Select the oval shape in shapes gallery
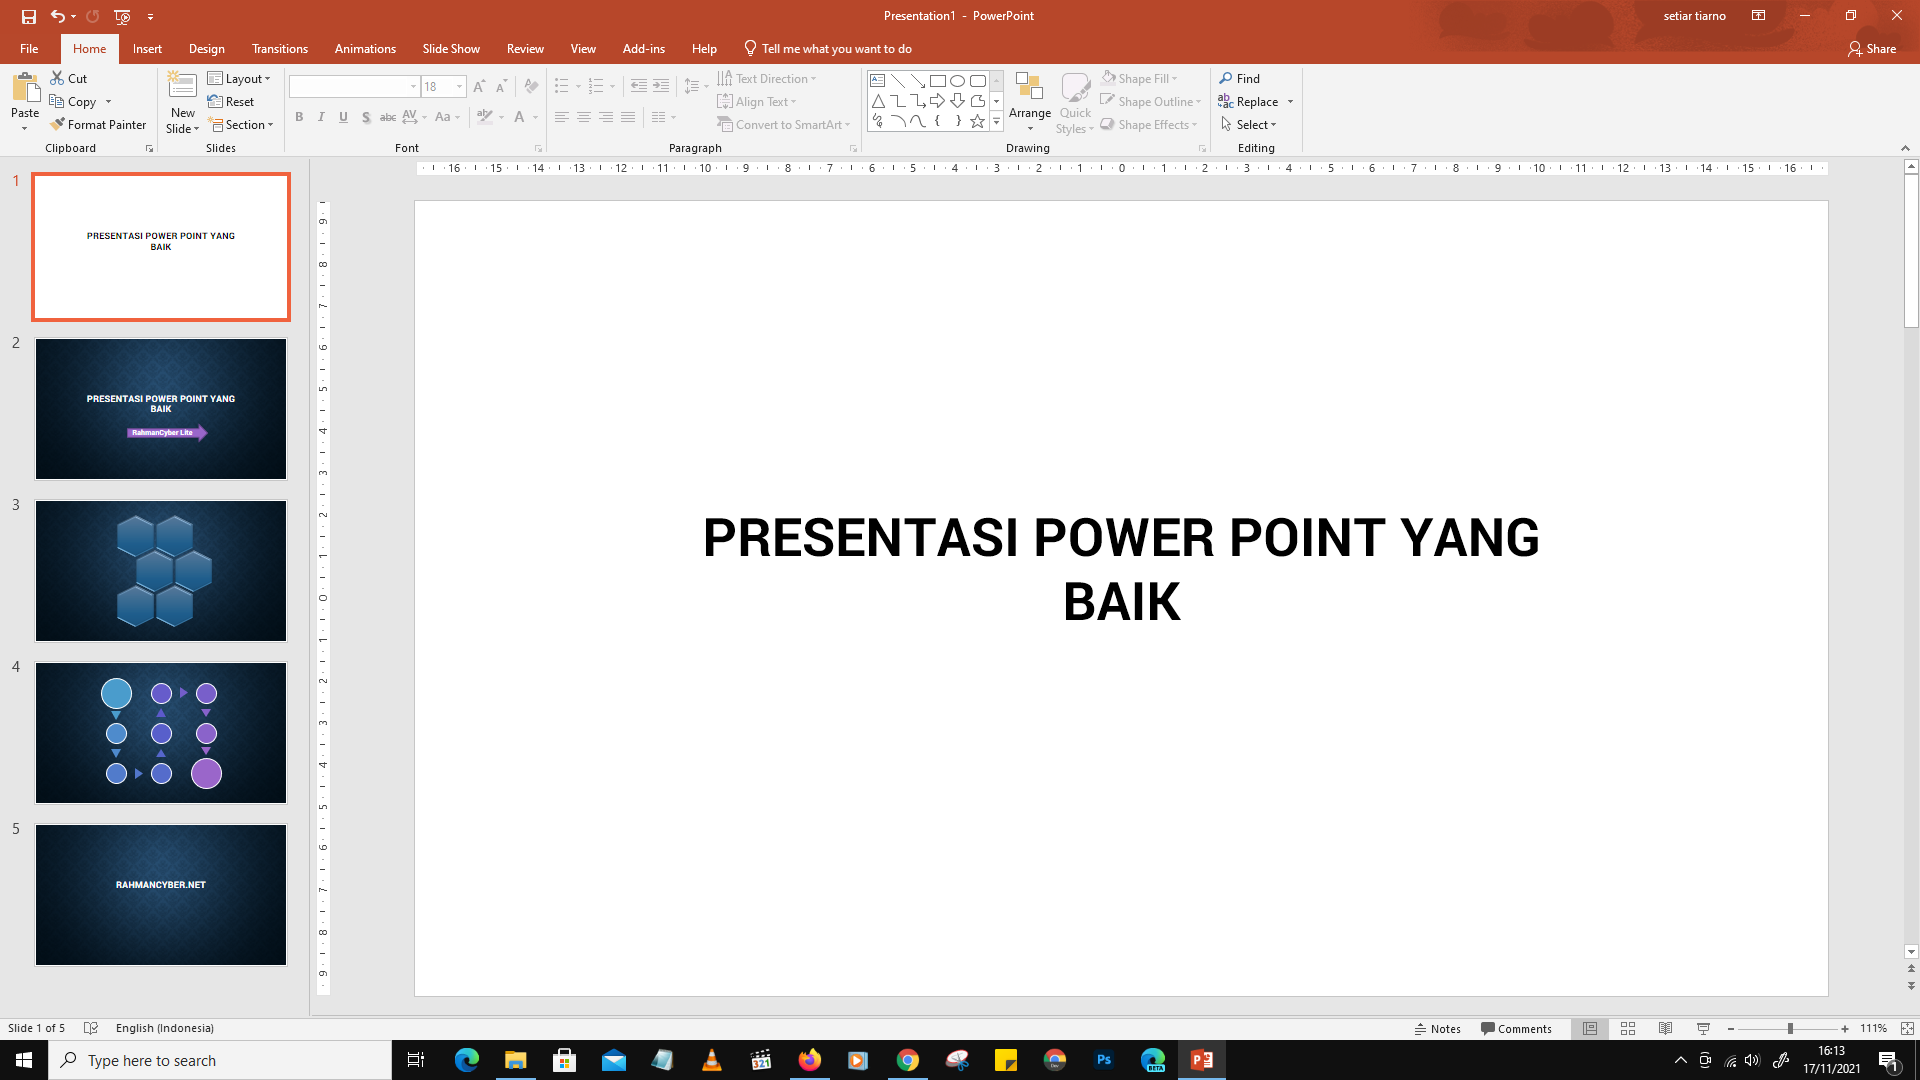The image size is (1920, 1080). click(x=957, y=81)
